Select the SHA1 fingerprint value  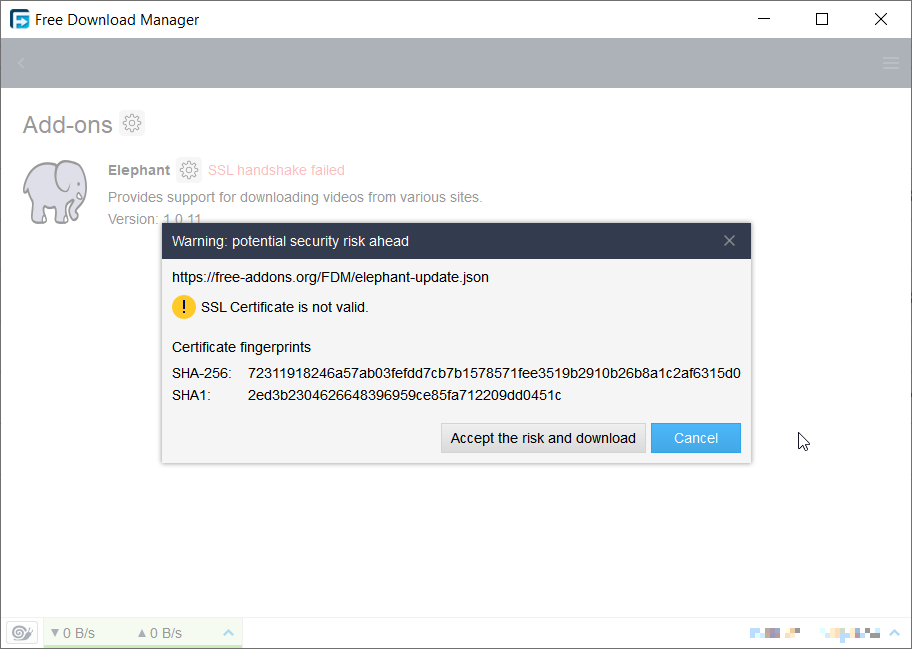coord(404,395)
